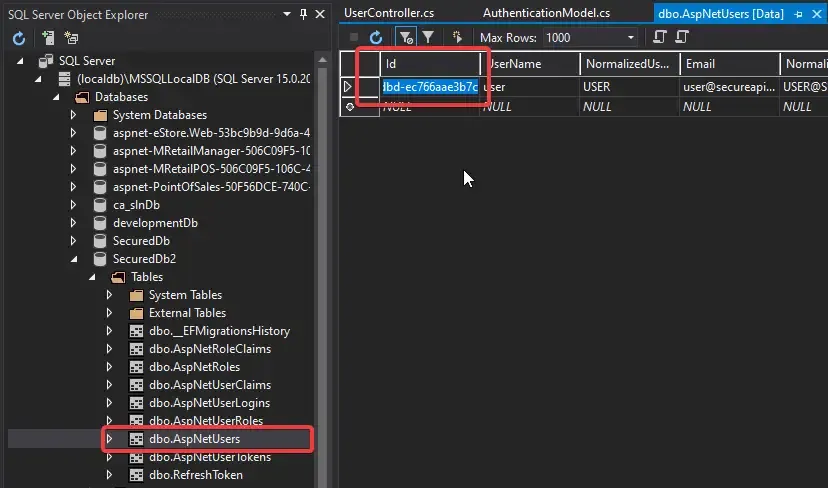Click the NULL cell under Email column

729,107
